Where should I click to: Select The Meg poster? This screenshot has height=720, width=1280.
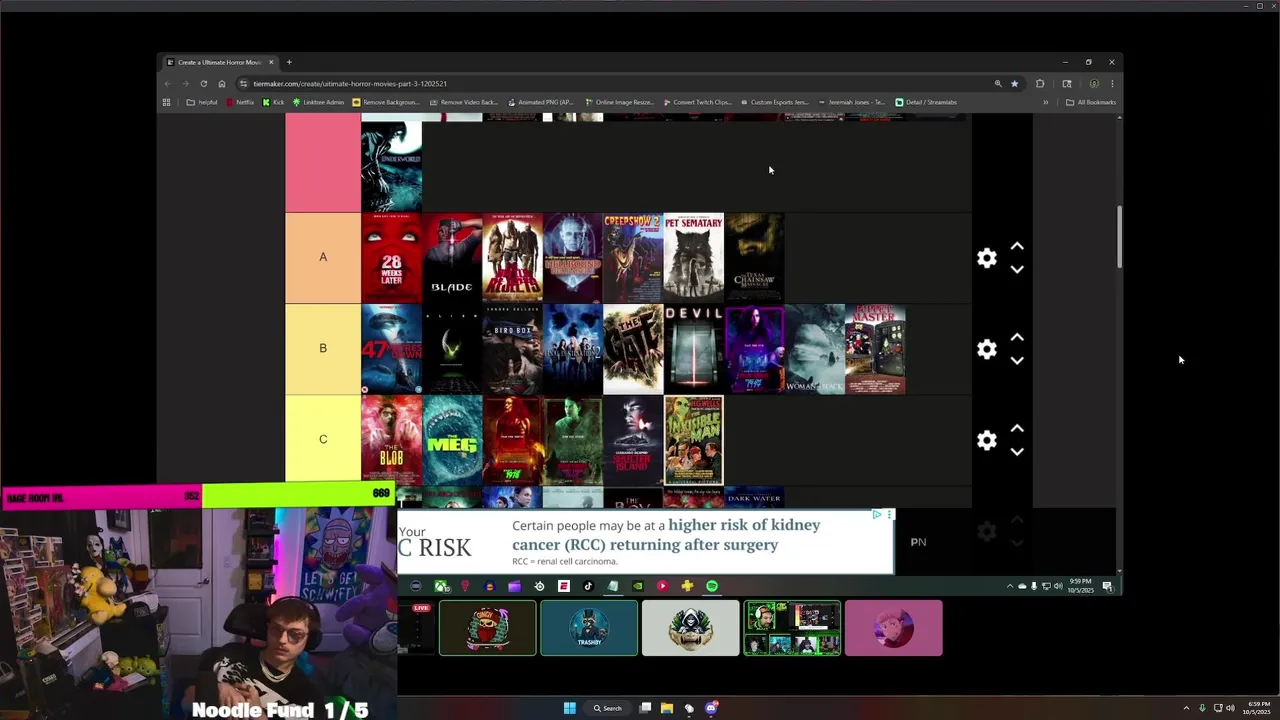[x=452, y=440]
